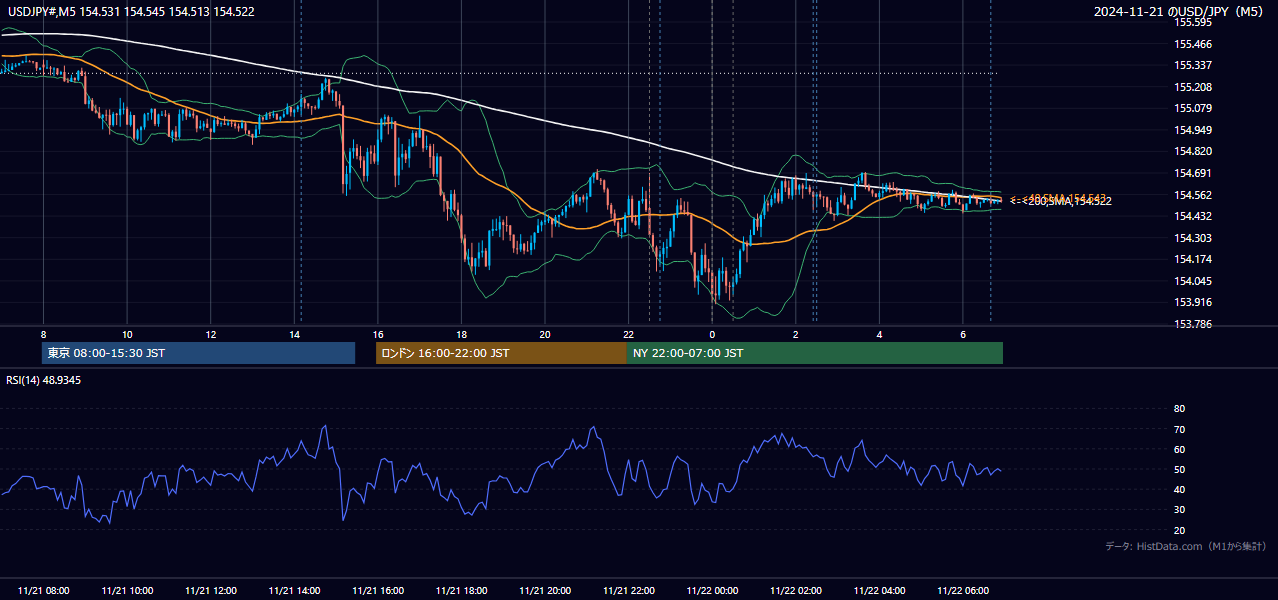This screenshot has width=1278, height=600.
Task: Click price axis label 154.045
Action: point(1193,281)
